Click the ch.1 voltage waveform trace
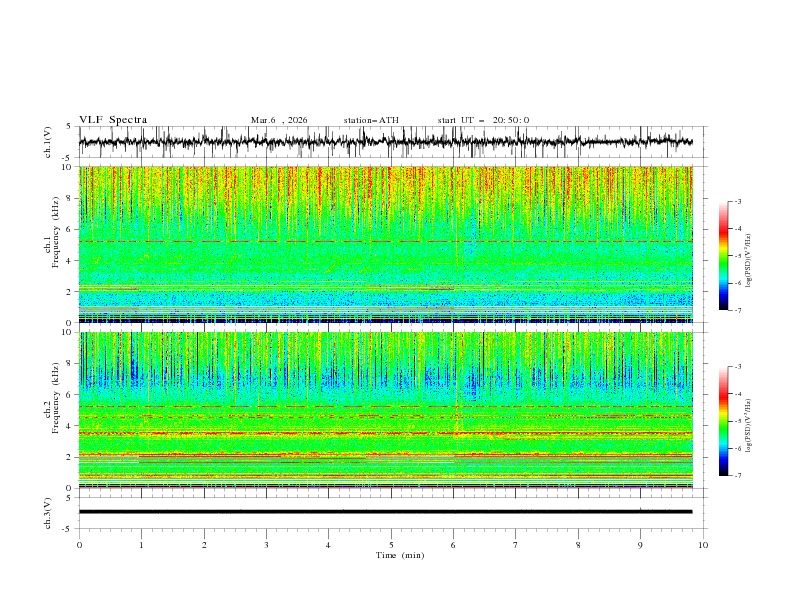 pos(385,142)
